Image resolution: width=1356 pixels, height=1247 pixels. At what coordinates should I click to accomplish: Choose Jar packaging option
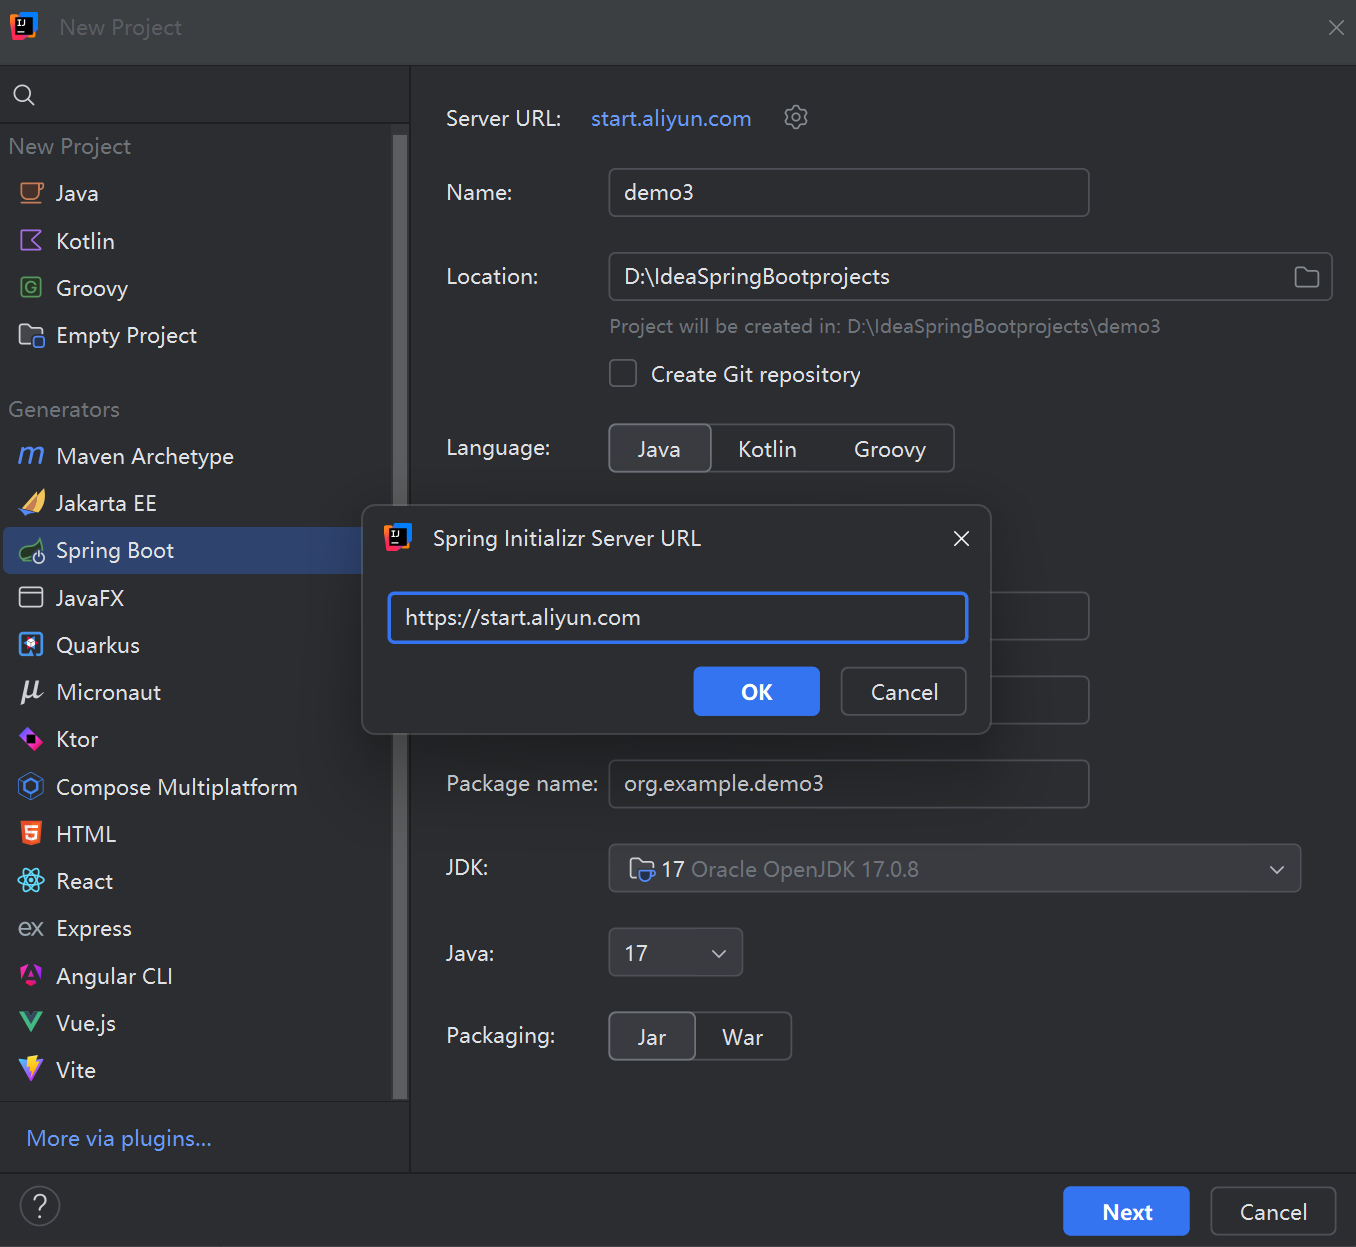(652, 1037)
